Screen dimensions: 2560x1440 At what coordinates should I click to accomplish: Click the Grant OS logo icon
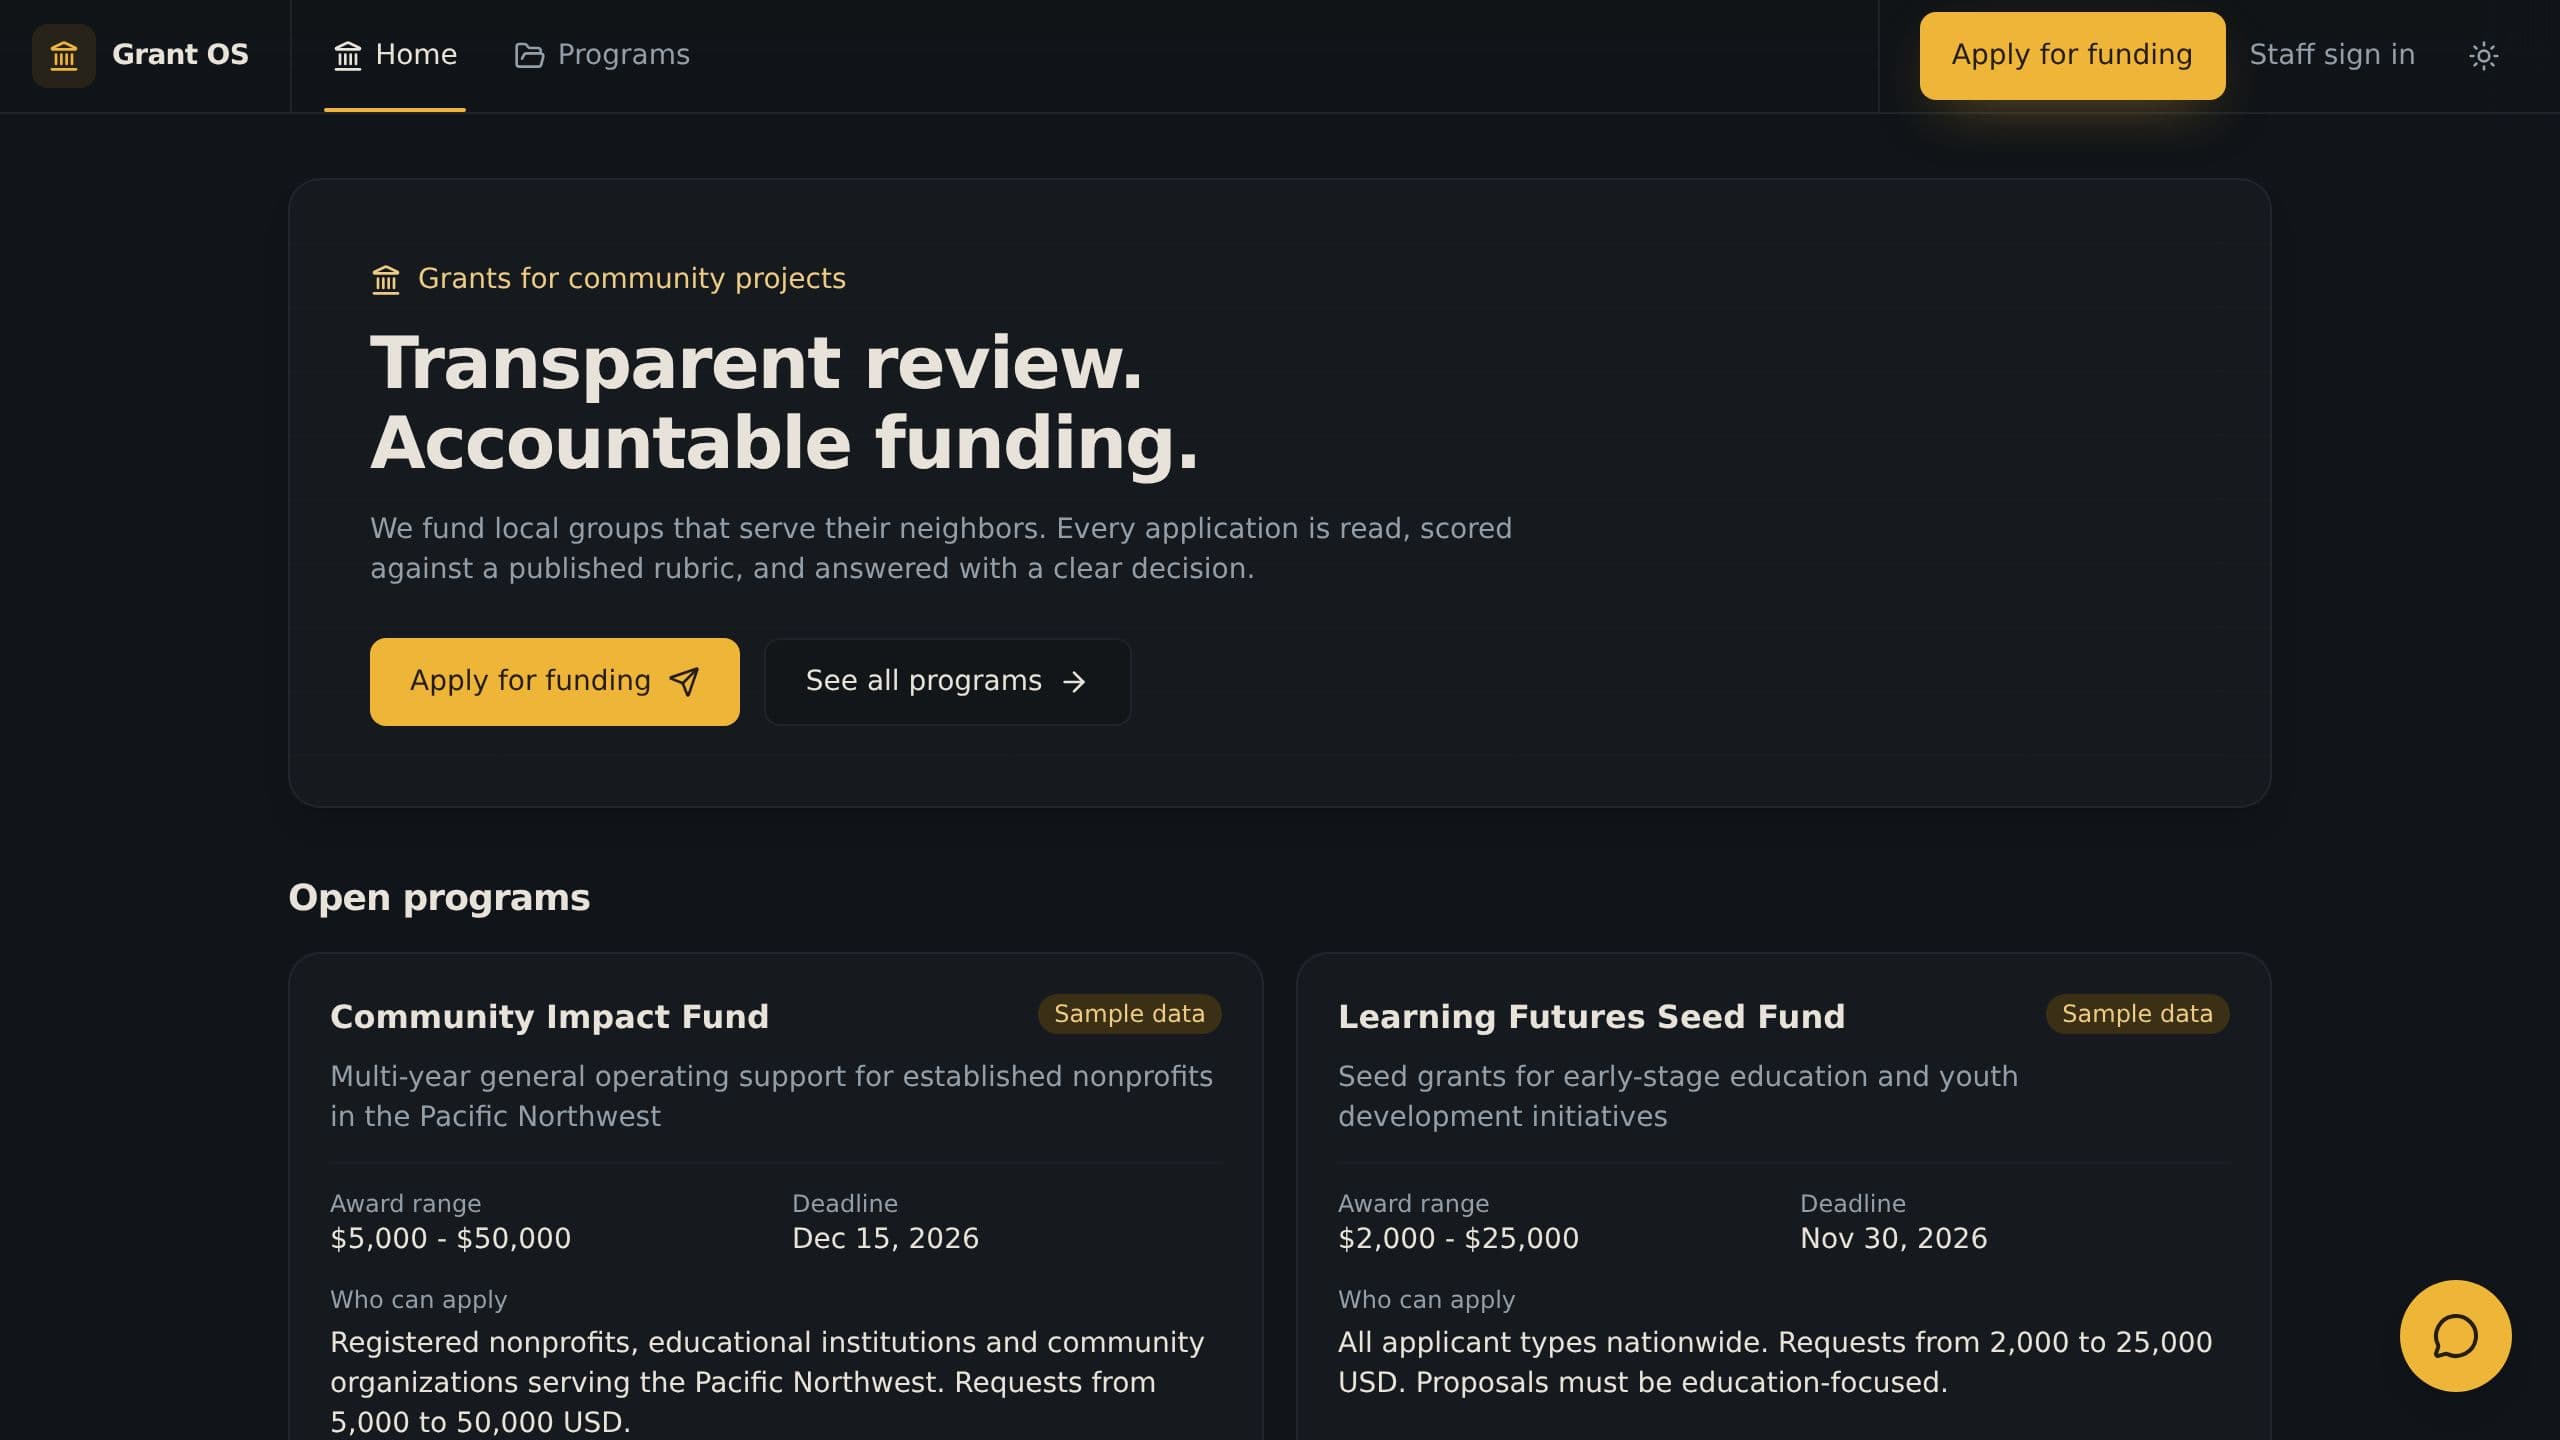64,56
